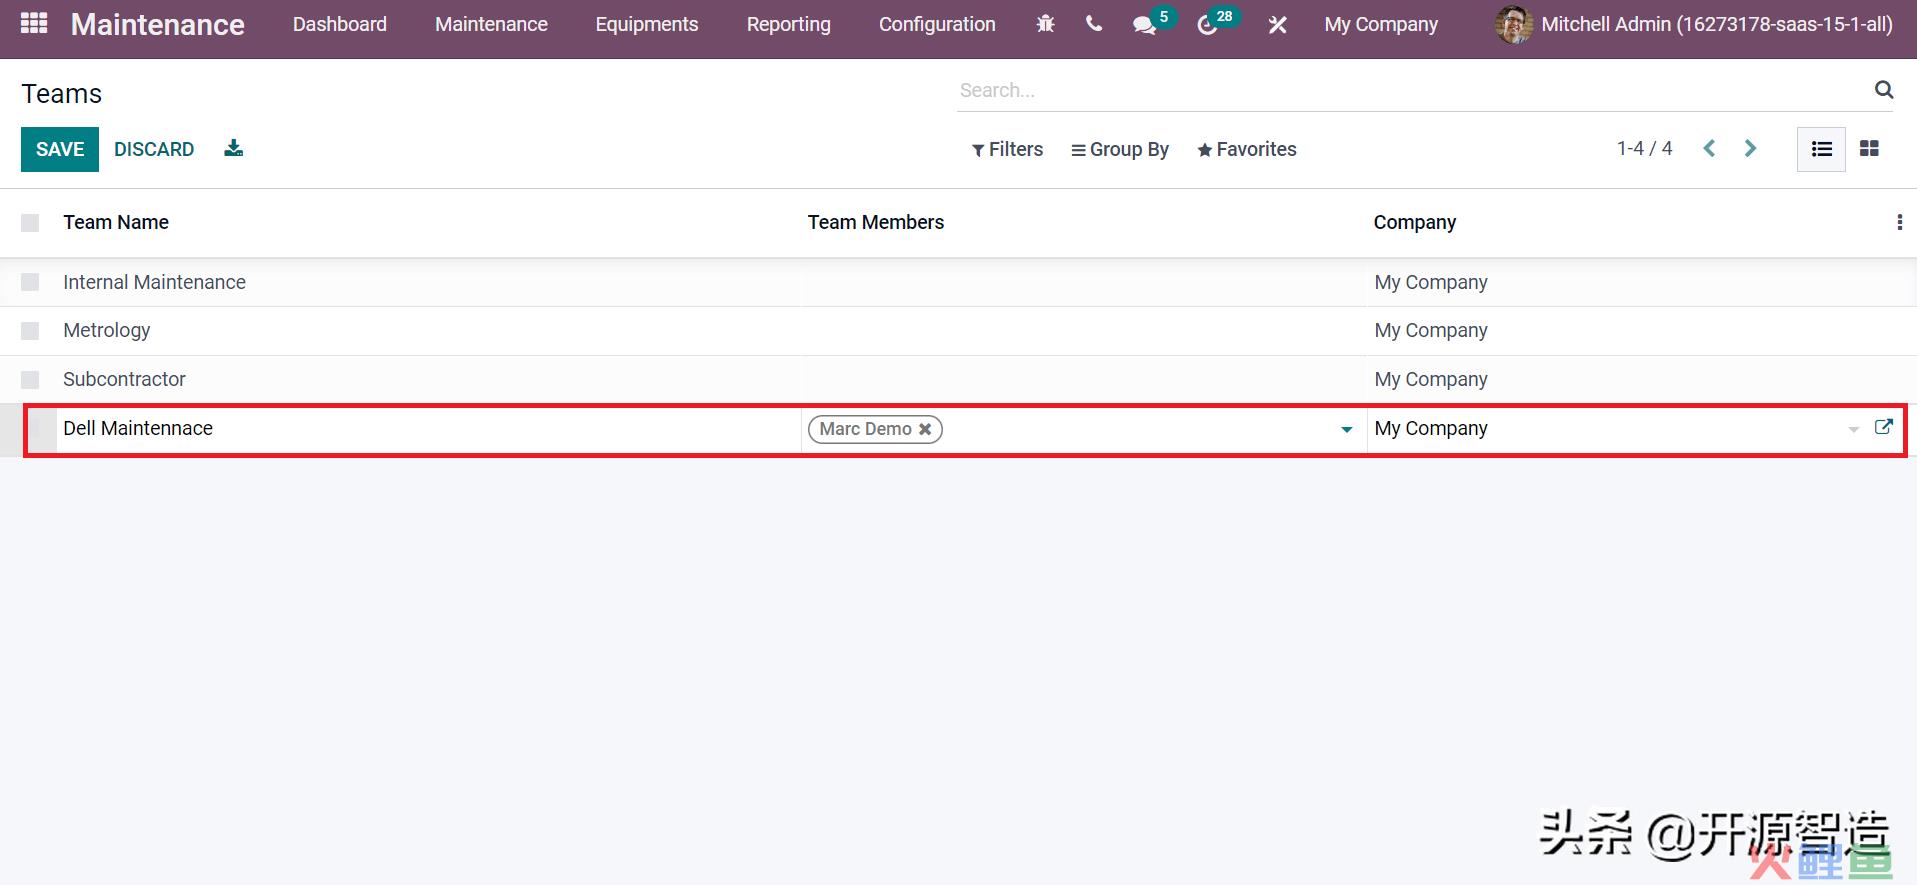
Task: Open the activities clock icon
Action: (x=1207, y=25)
